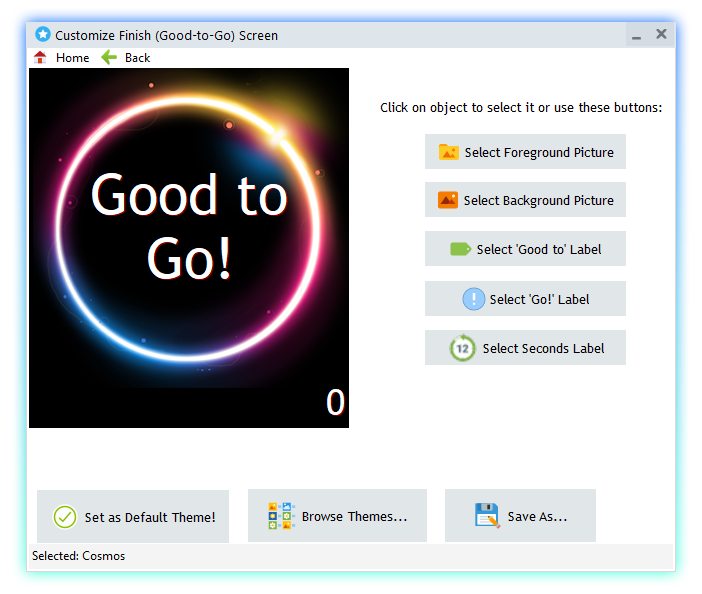Click the Browse Themes grid icon
The width and height of the screenshot is (702, 594).
pos(281,517)
